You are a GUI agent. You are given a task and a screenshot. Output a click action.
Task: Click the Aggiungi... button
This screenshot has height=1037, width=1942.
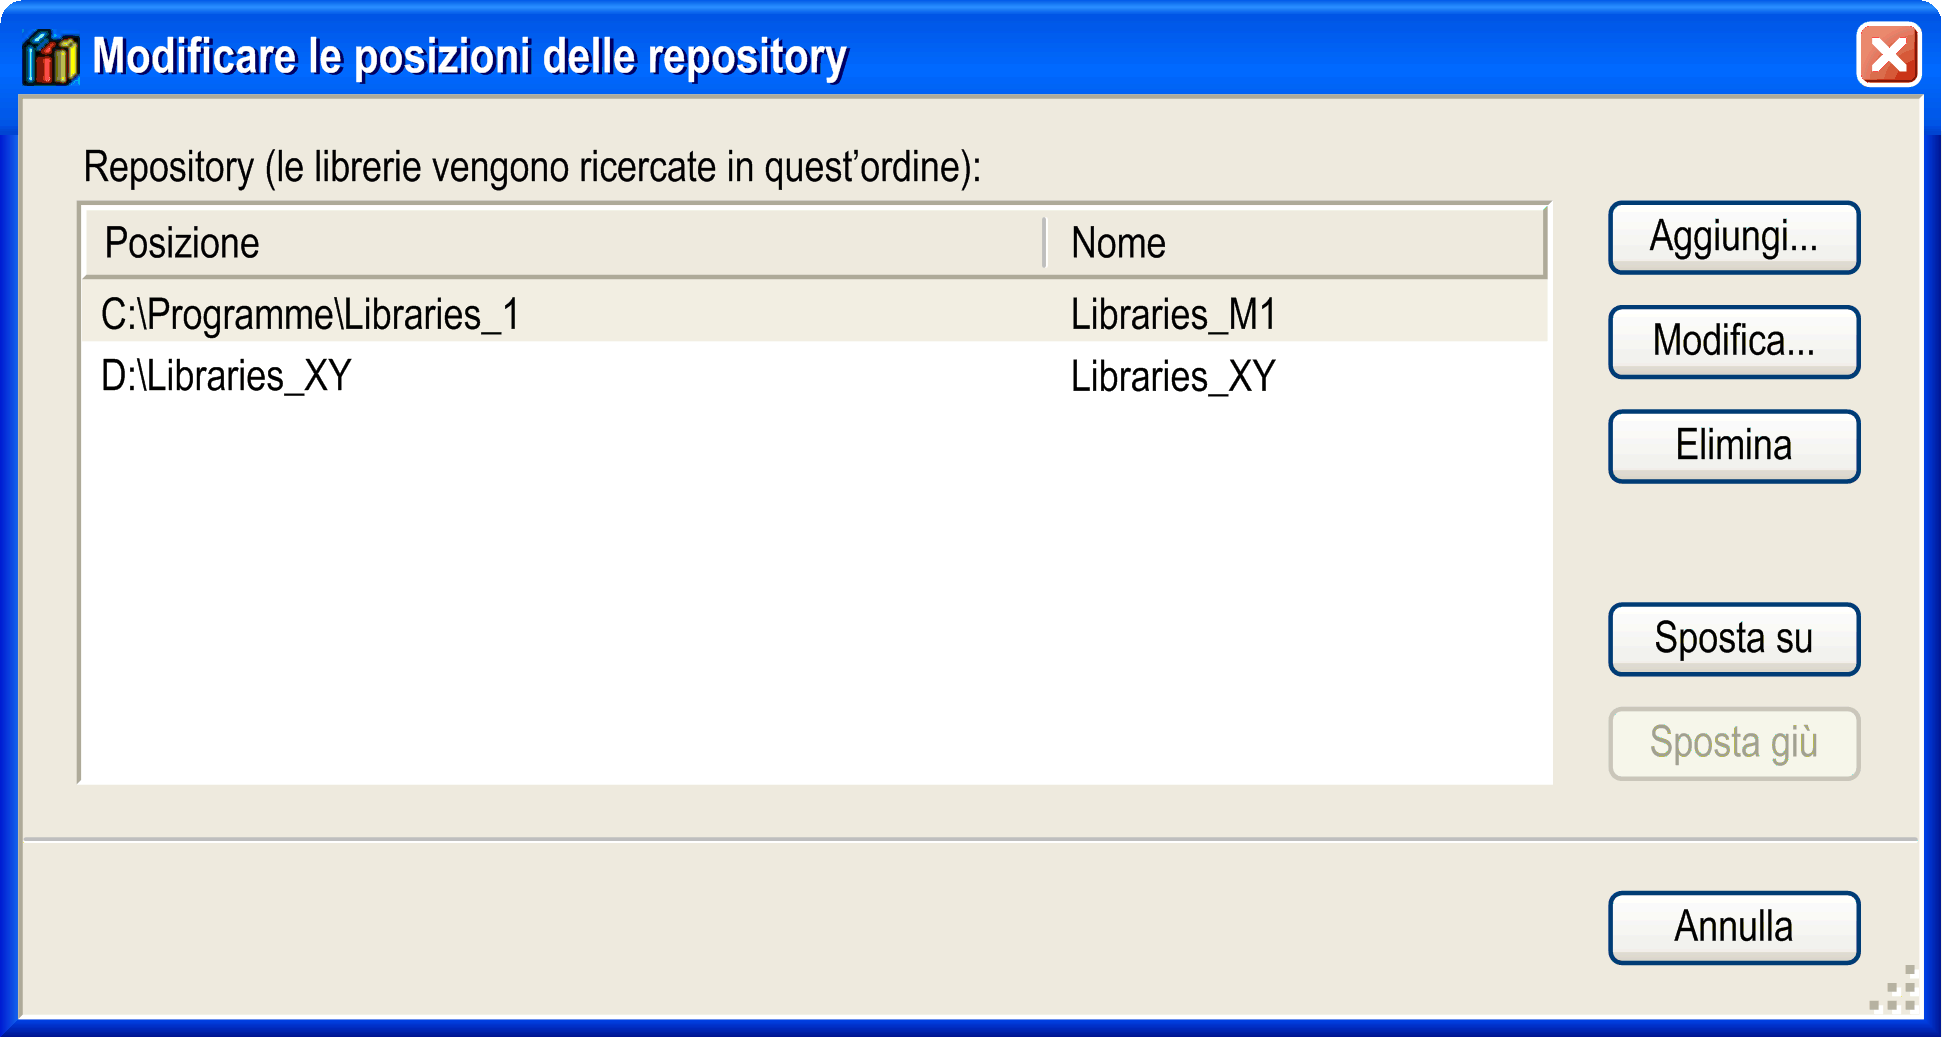[1733, 237]
